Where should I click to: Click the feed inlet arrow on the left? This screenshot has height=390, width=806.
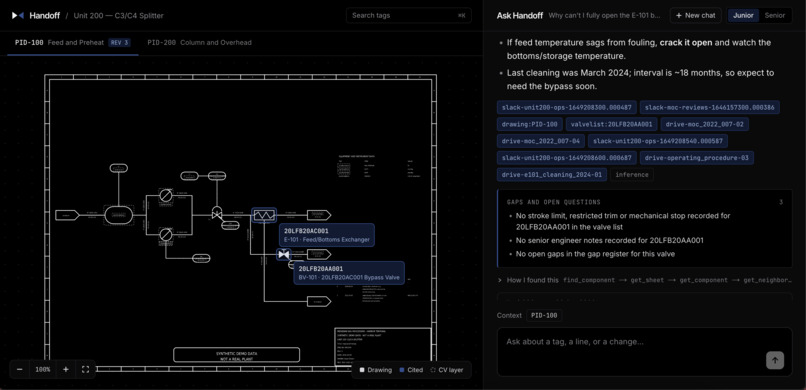pos(67,215)
